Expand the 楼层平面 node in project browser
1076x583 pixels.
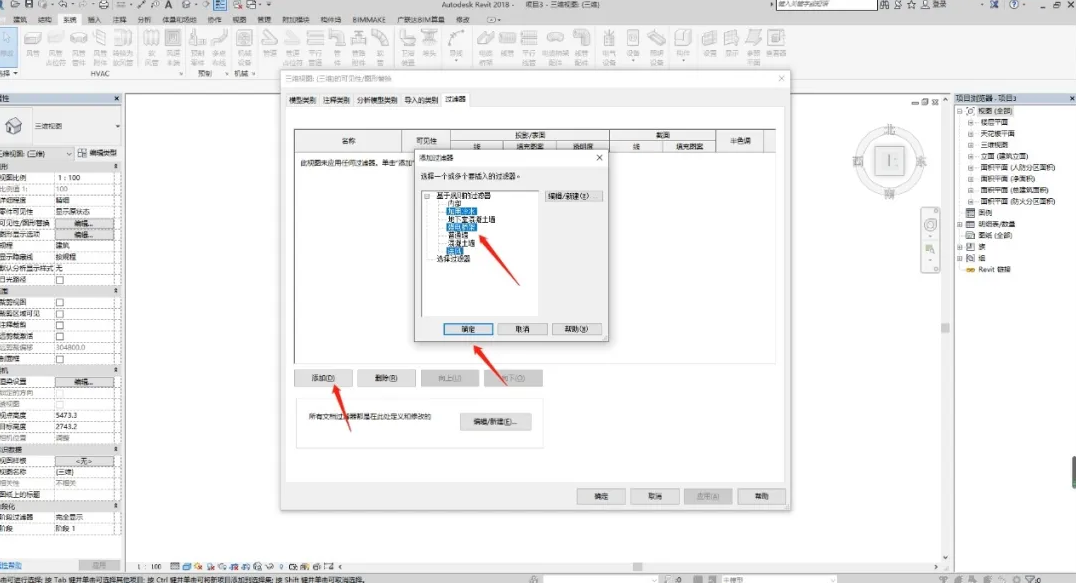tap(970, 122)
